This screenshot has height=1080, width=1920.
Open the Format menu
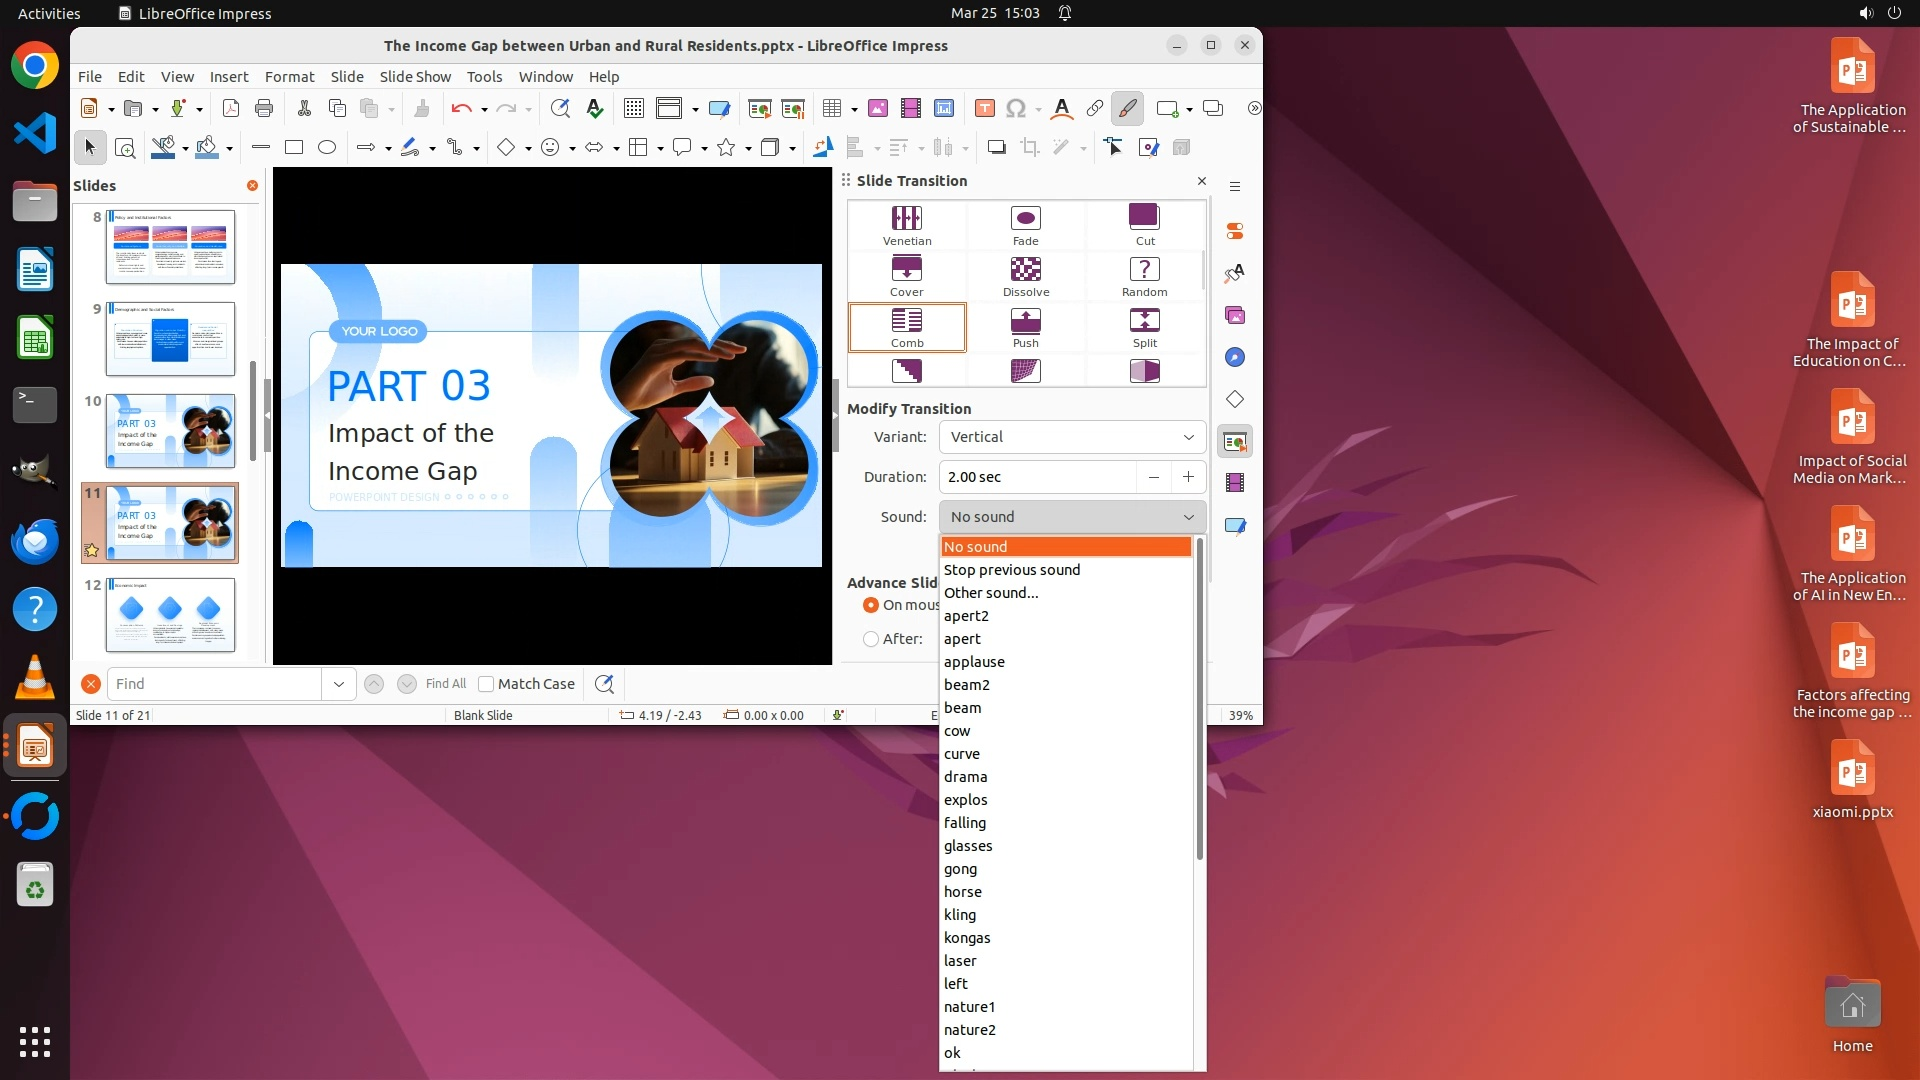289,77
